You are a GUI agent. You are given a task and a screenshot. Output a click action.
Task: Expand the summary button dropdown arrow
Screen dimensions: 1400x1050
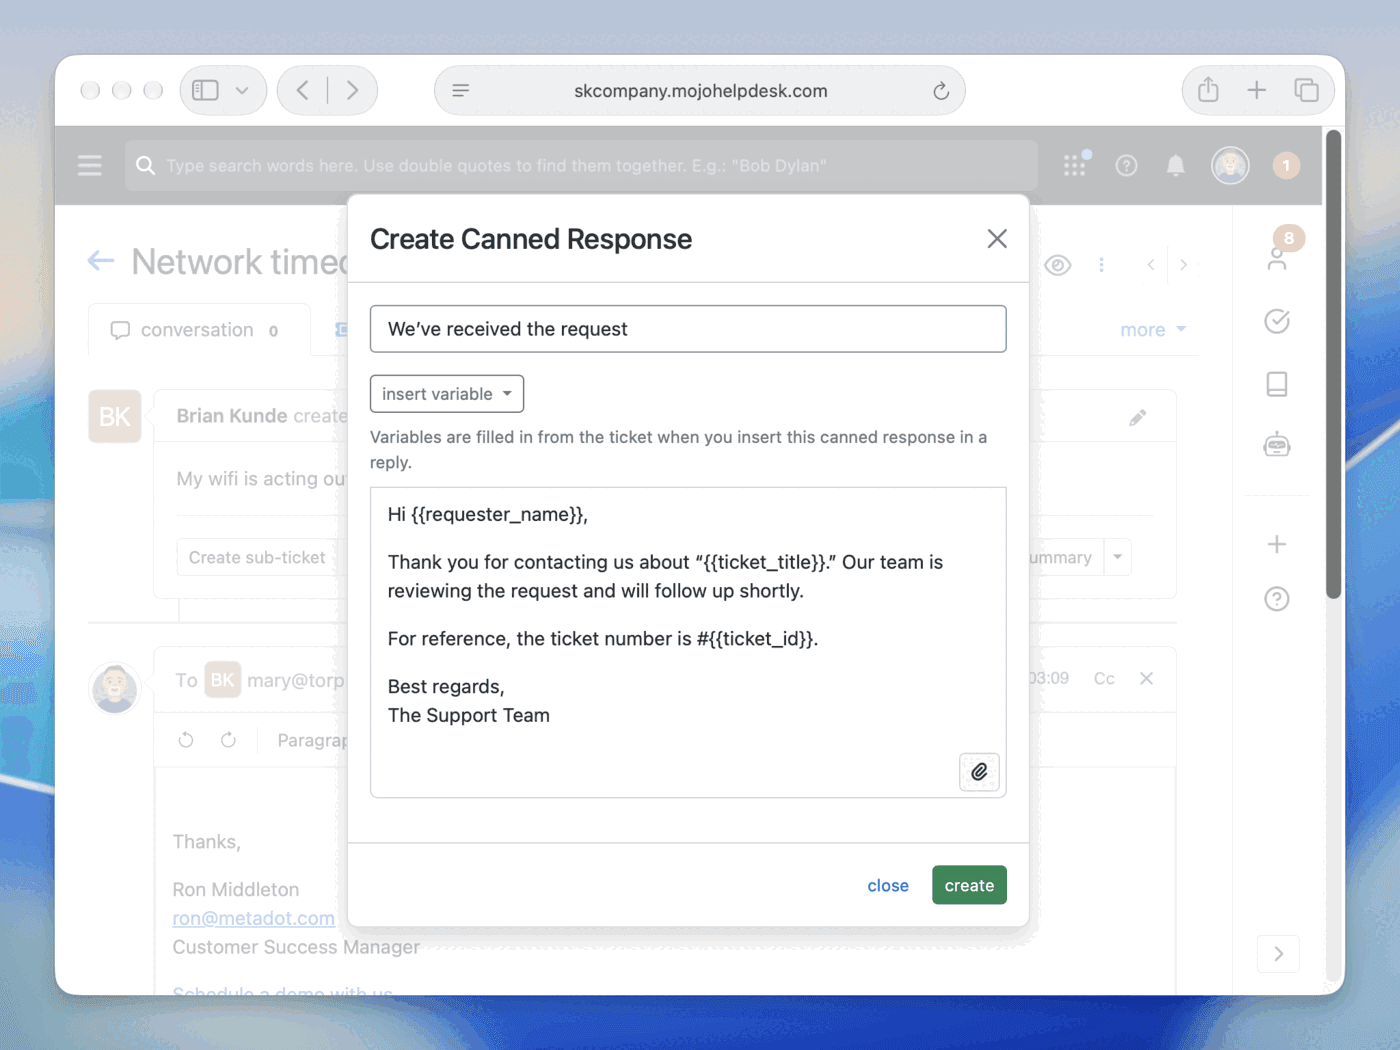coord(1118,557)
